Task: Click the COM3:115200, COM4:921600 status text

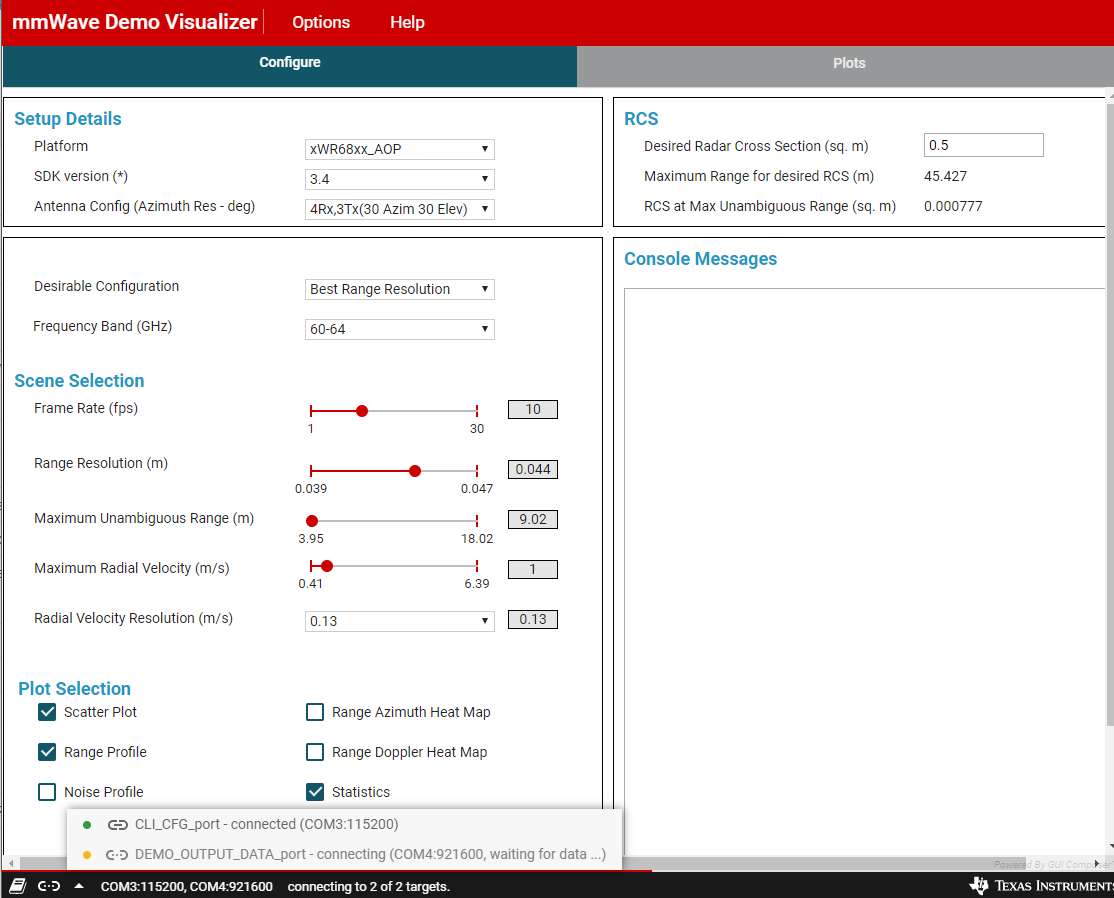Action: click(187, 887)
